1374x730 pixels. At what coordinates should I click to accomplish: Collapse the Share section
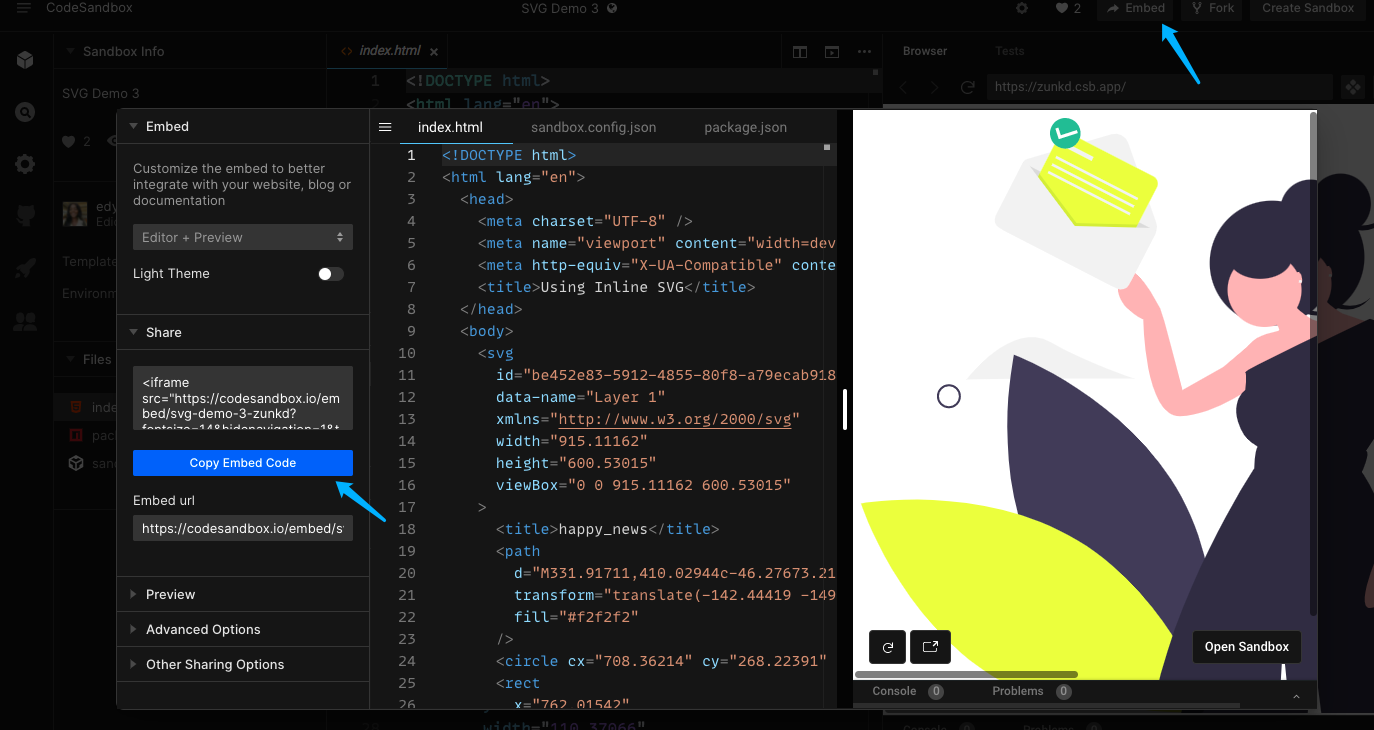pos(243,332)
